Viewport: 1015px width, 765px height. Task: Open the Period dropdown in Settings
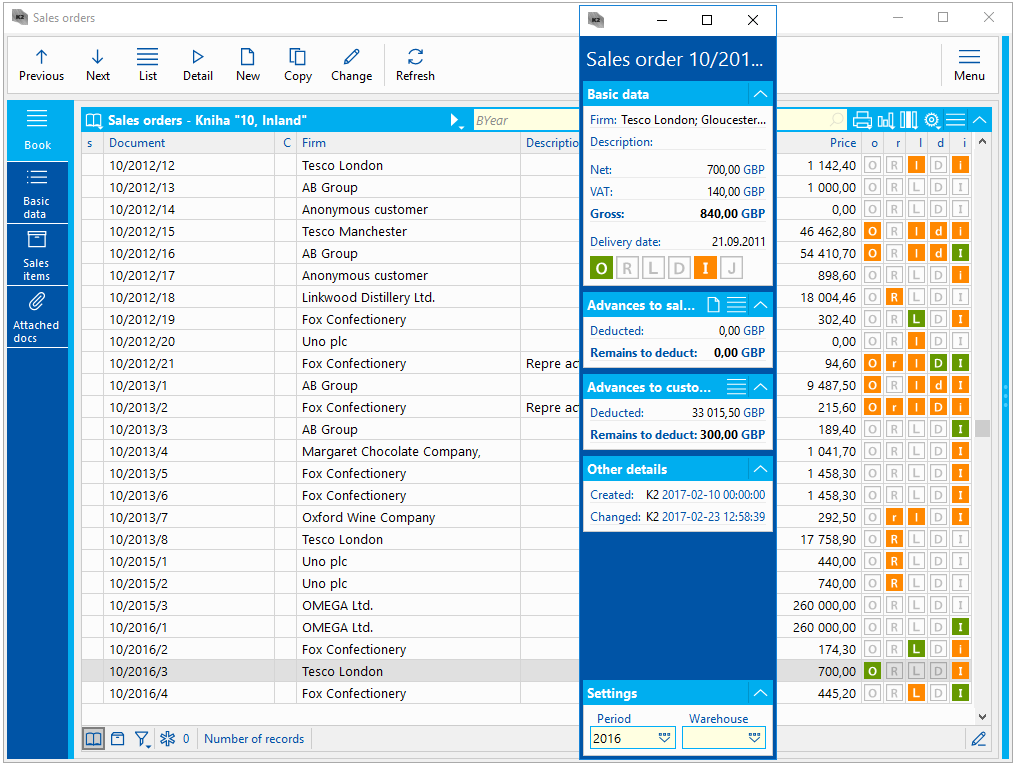[x=665, y=738]
